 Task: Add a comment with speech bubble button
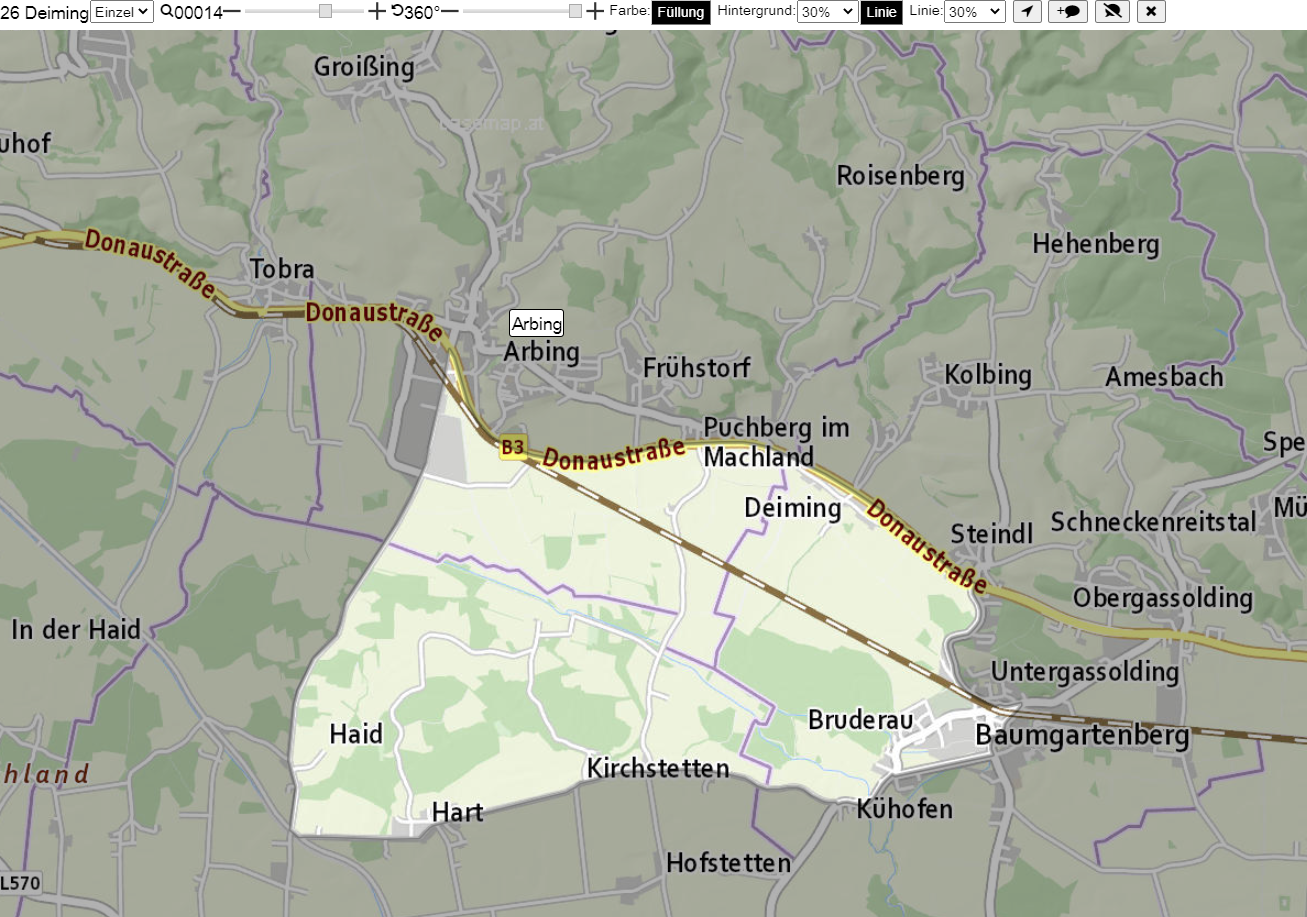(x=1068, y=12)
